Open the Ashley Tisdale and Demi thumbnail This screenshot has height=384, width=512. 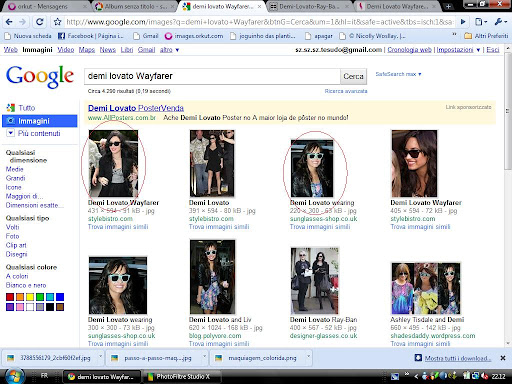(x=426, y=288)
